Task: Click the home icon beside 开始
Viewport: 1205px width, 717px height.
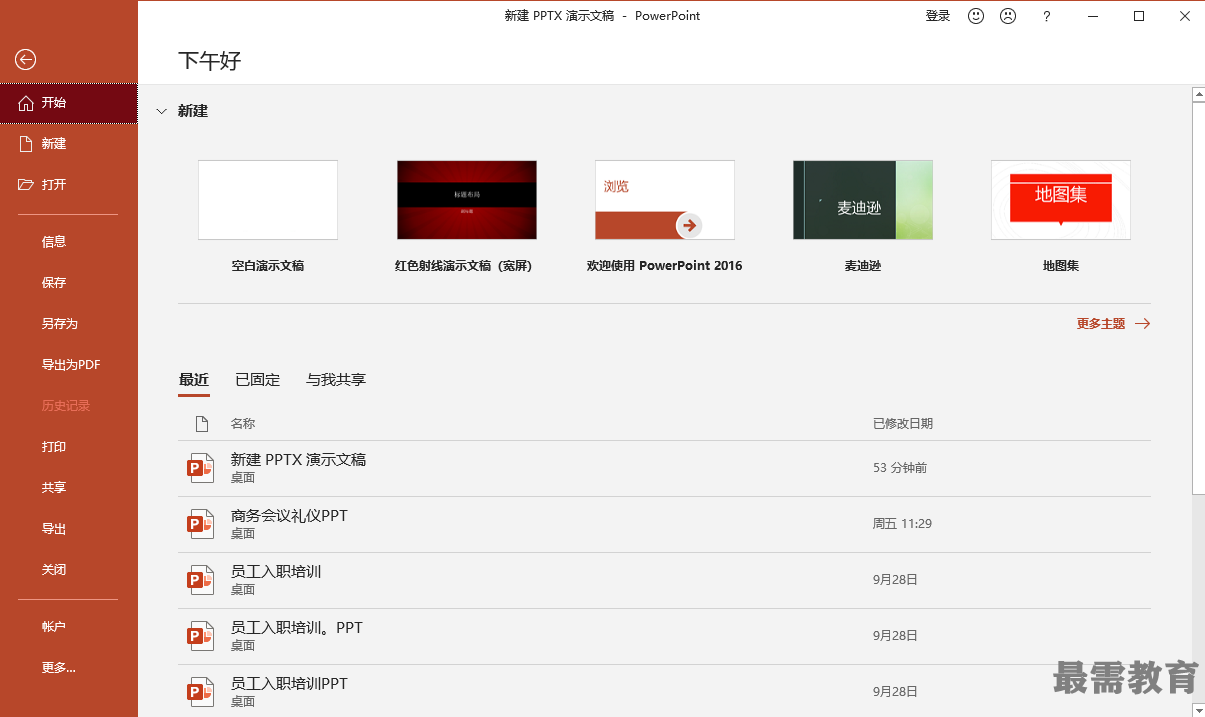Action: 26,103
